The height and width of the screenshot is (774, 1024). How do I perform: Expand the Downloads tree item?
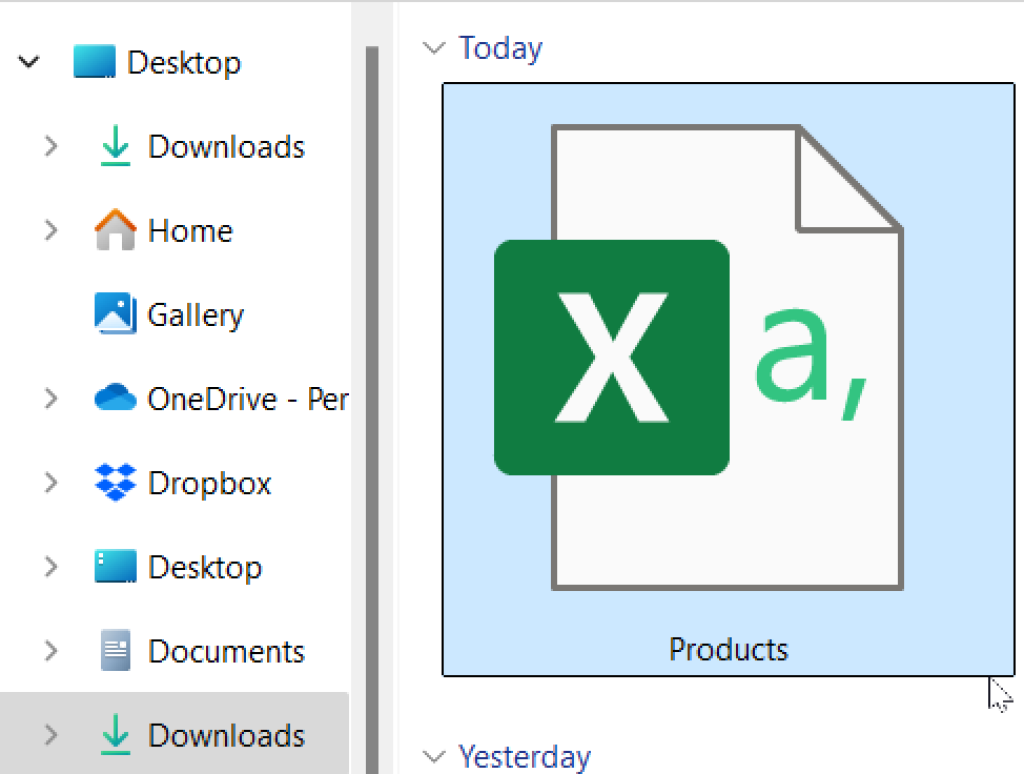(x=51, y=146)
